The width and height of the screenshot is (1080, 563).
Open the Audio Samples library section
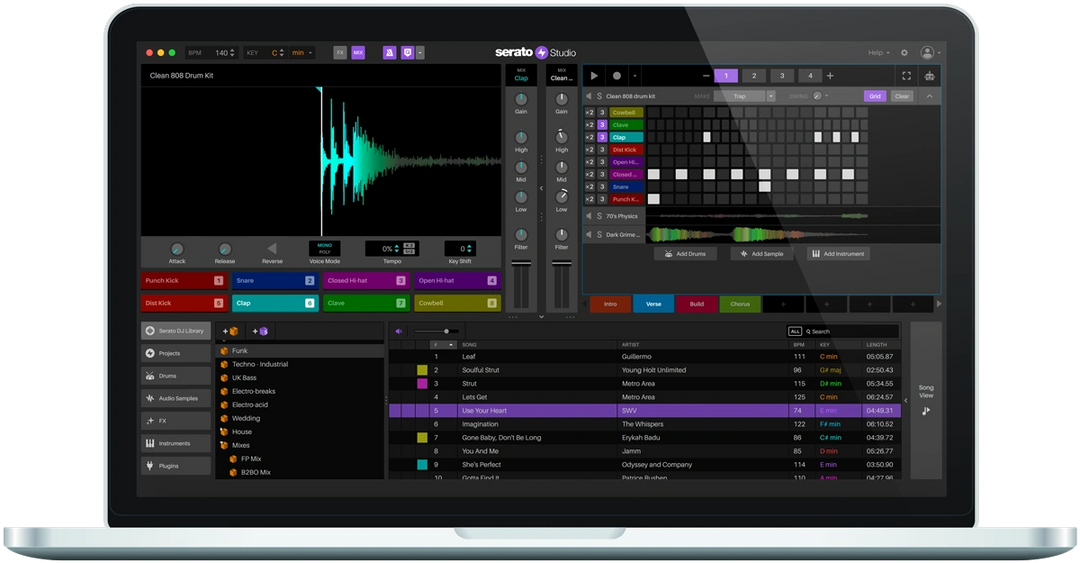(x=176, y=398)
